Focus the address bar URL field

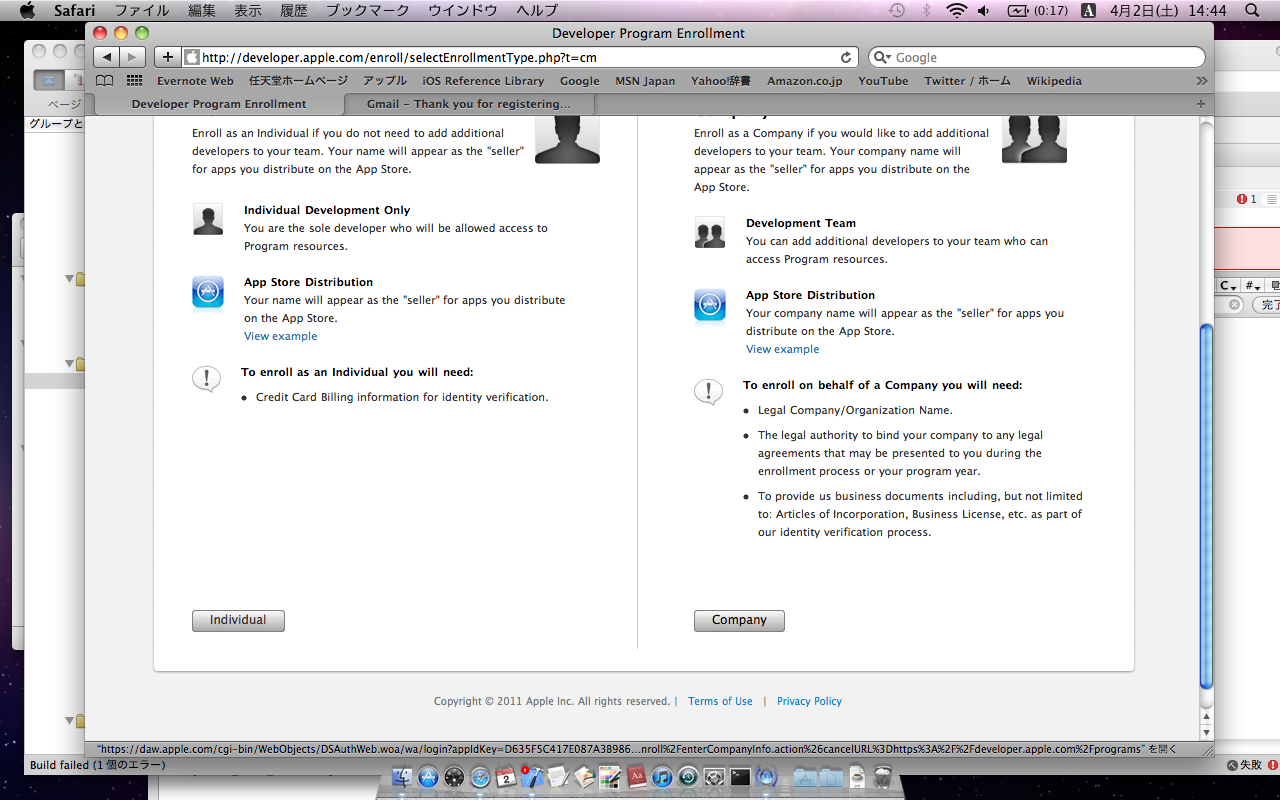click(522, 58)
